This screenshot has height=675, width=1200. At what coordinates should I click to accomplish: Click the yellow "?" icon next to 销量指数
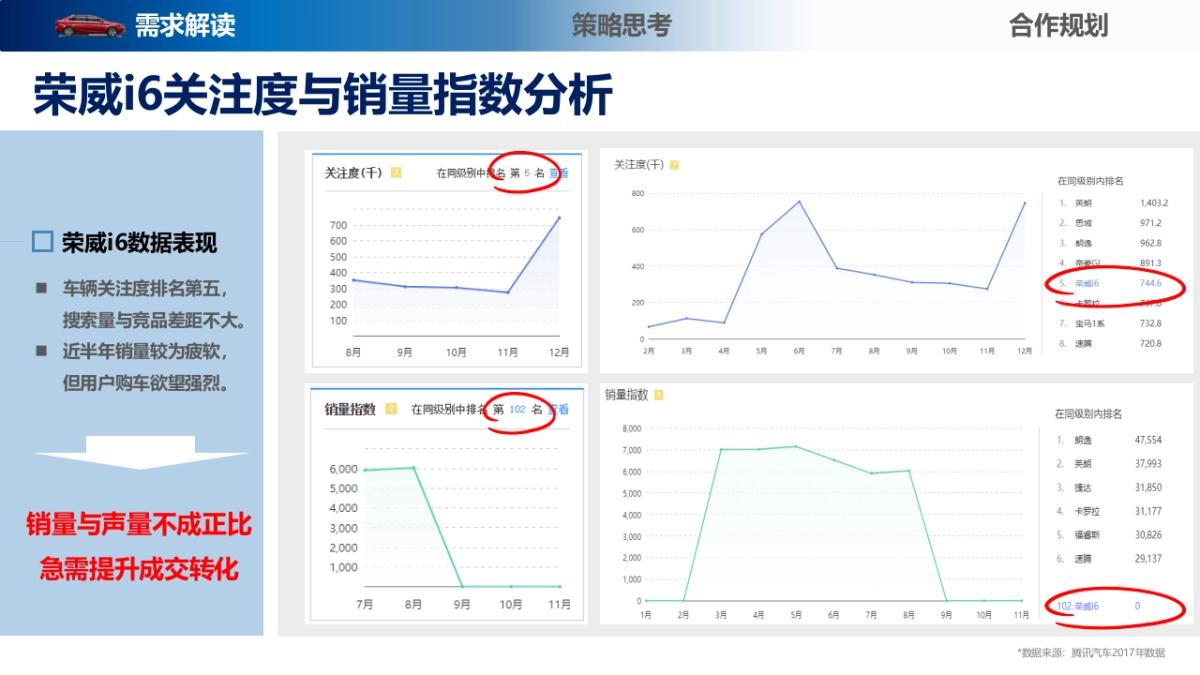[x=391, y=408]
